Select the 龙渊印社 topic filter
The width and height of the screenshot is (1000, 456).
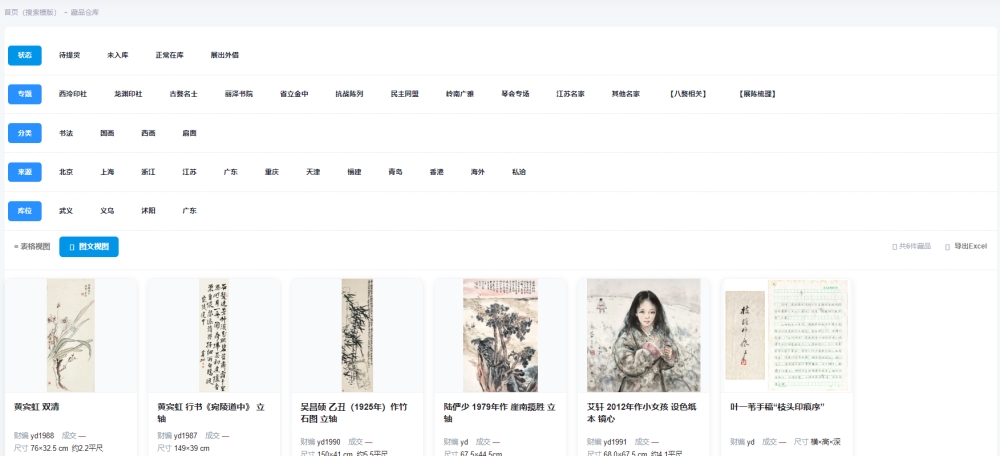click(128, 94)
